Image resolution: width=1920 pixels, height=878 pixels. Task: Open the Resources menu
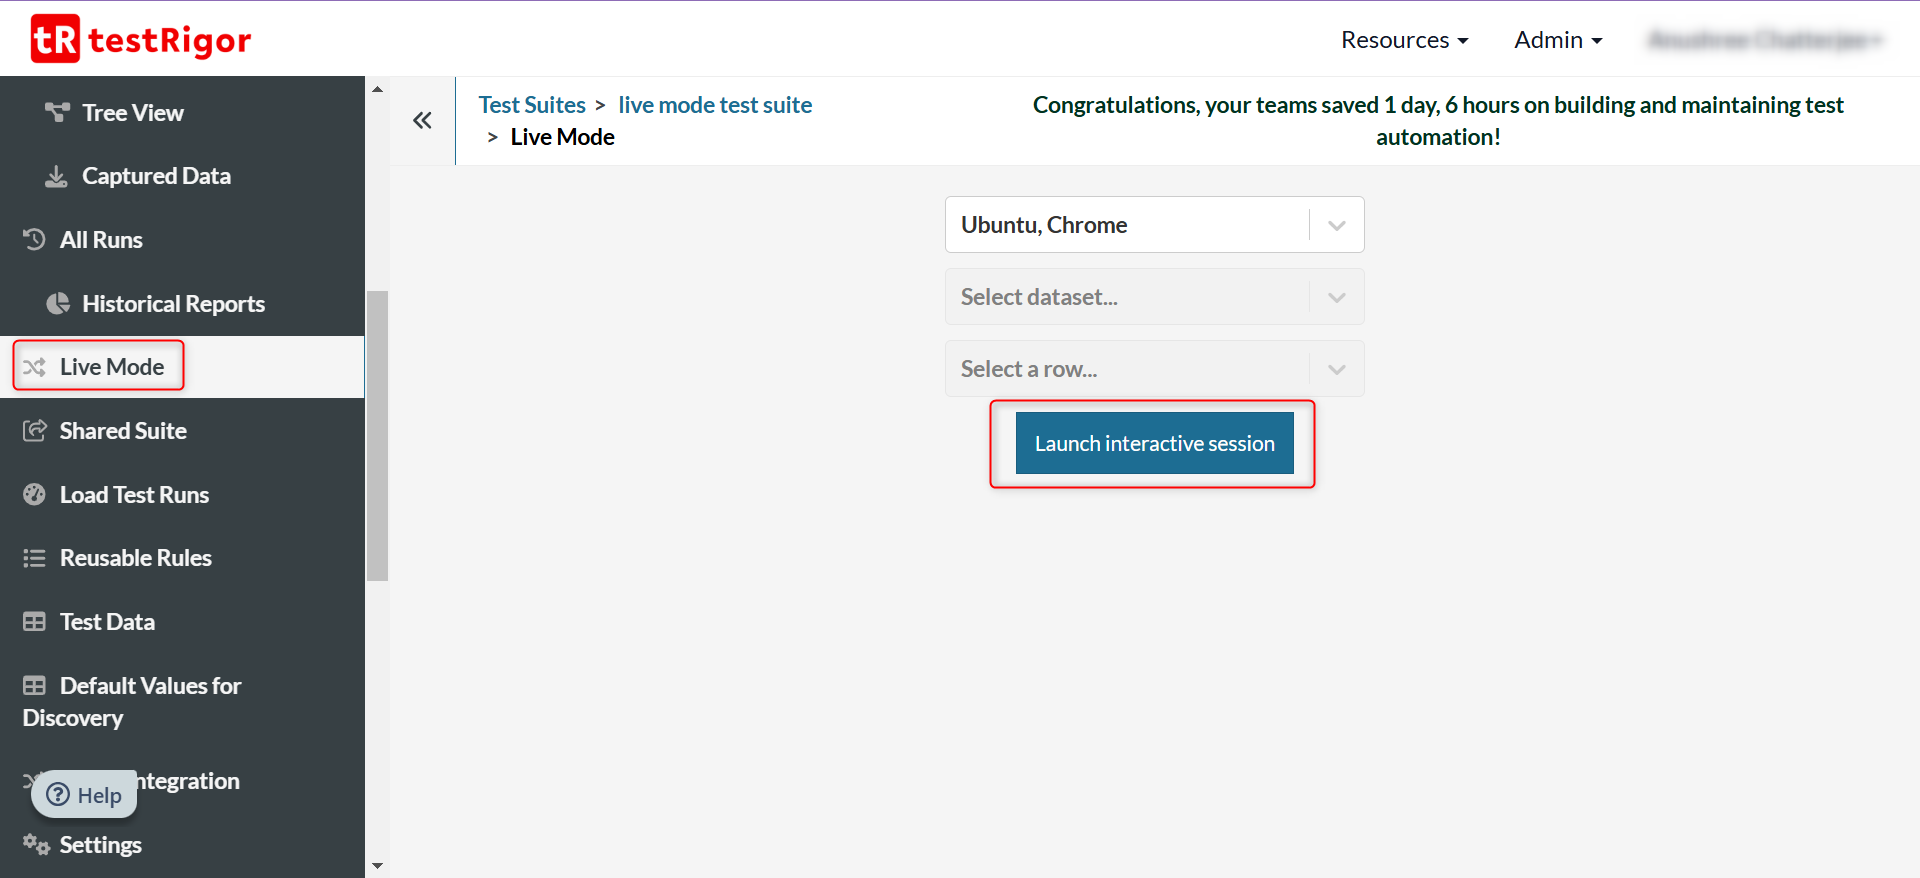[1404, 40]
